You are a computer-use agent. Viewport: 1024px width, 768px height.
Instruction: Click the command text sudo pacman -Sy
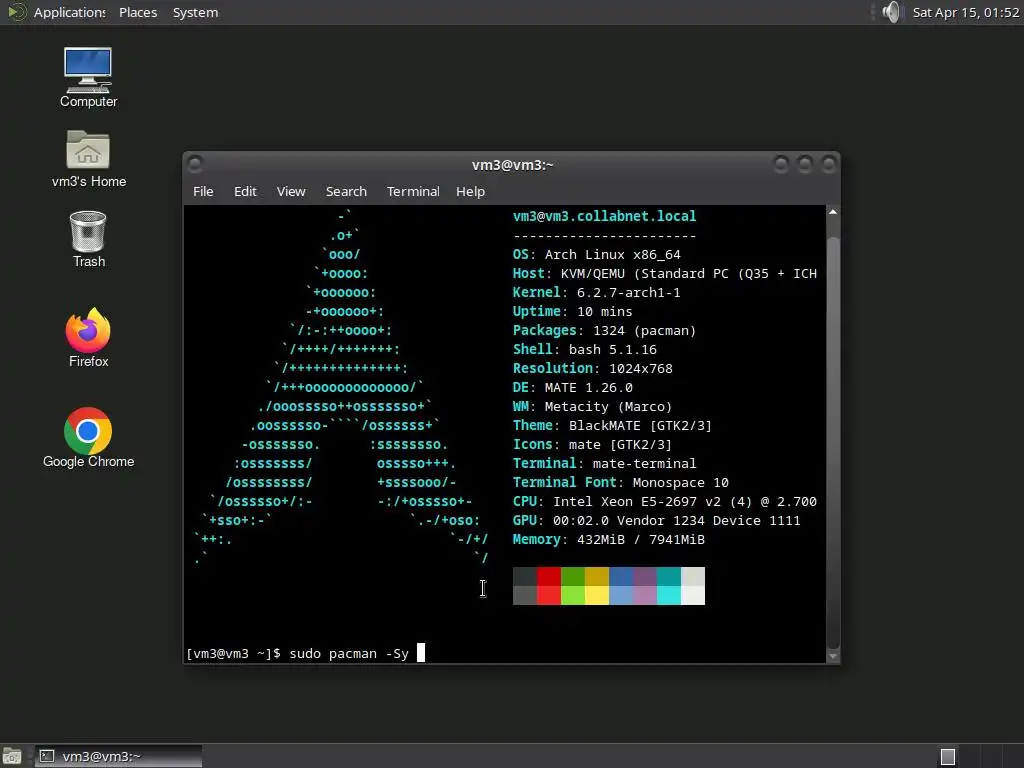349,654
